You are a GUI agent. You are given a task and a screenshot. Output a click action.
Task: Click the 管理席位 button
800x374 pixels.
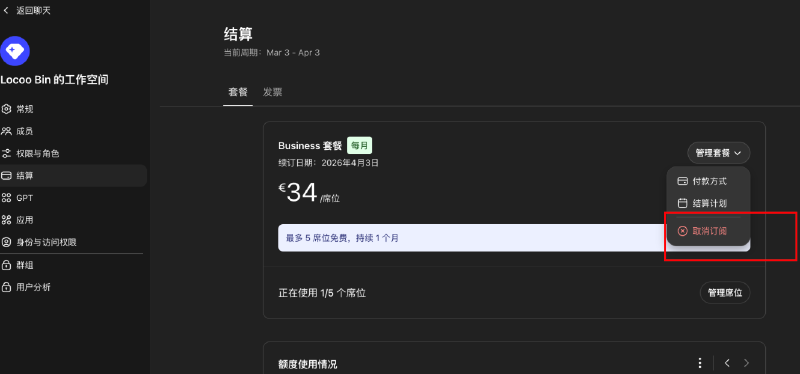click(x=724, y=293)
